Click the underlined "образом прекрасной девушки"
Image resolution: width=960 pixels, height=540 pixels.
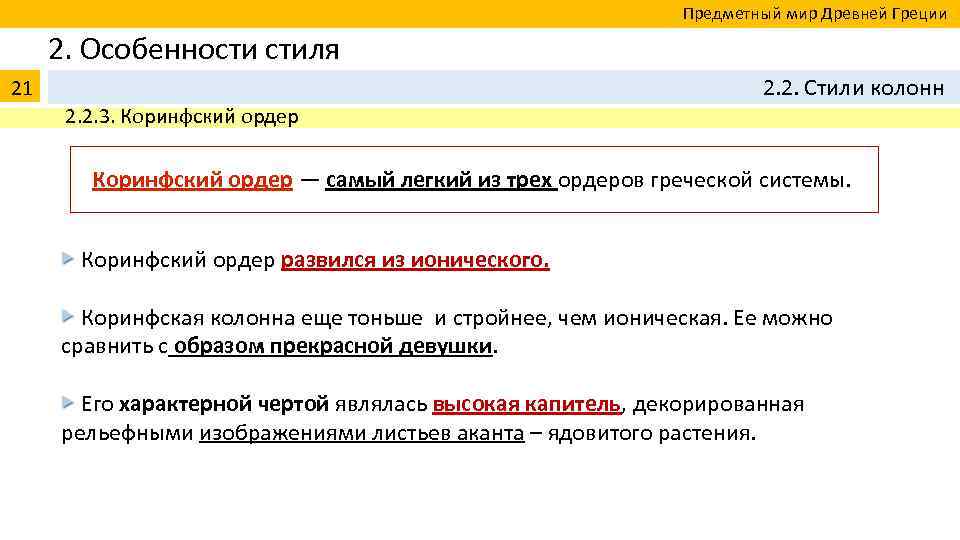[x=333, y=347]
